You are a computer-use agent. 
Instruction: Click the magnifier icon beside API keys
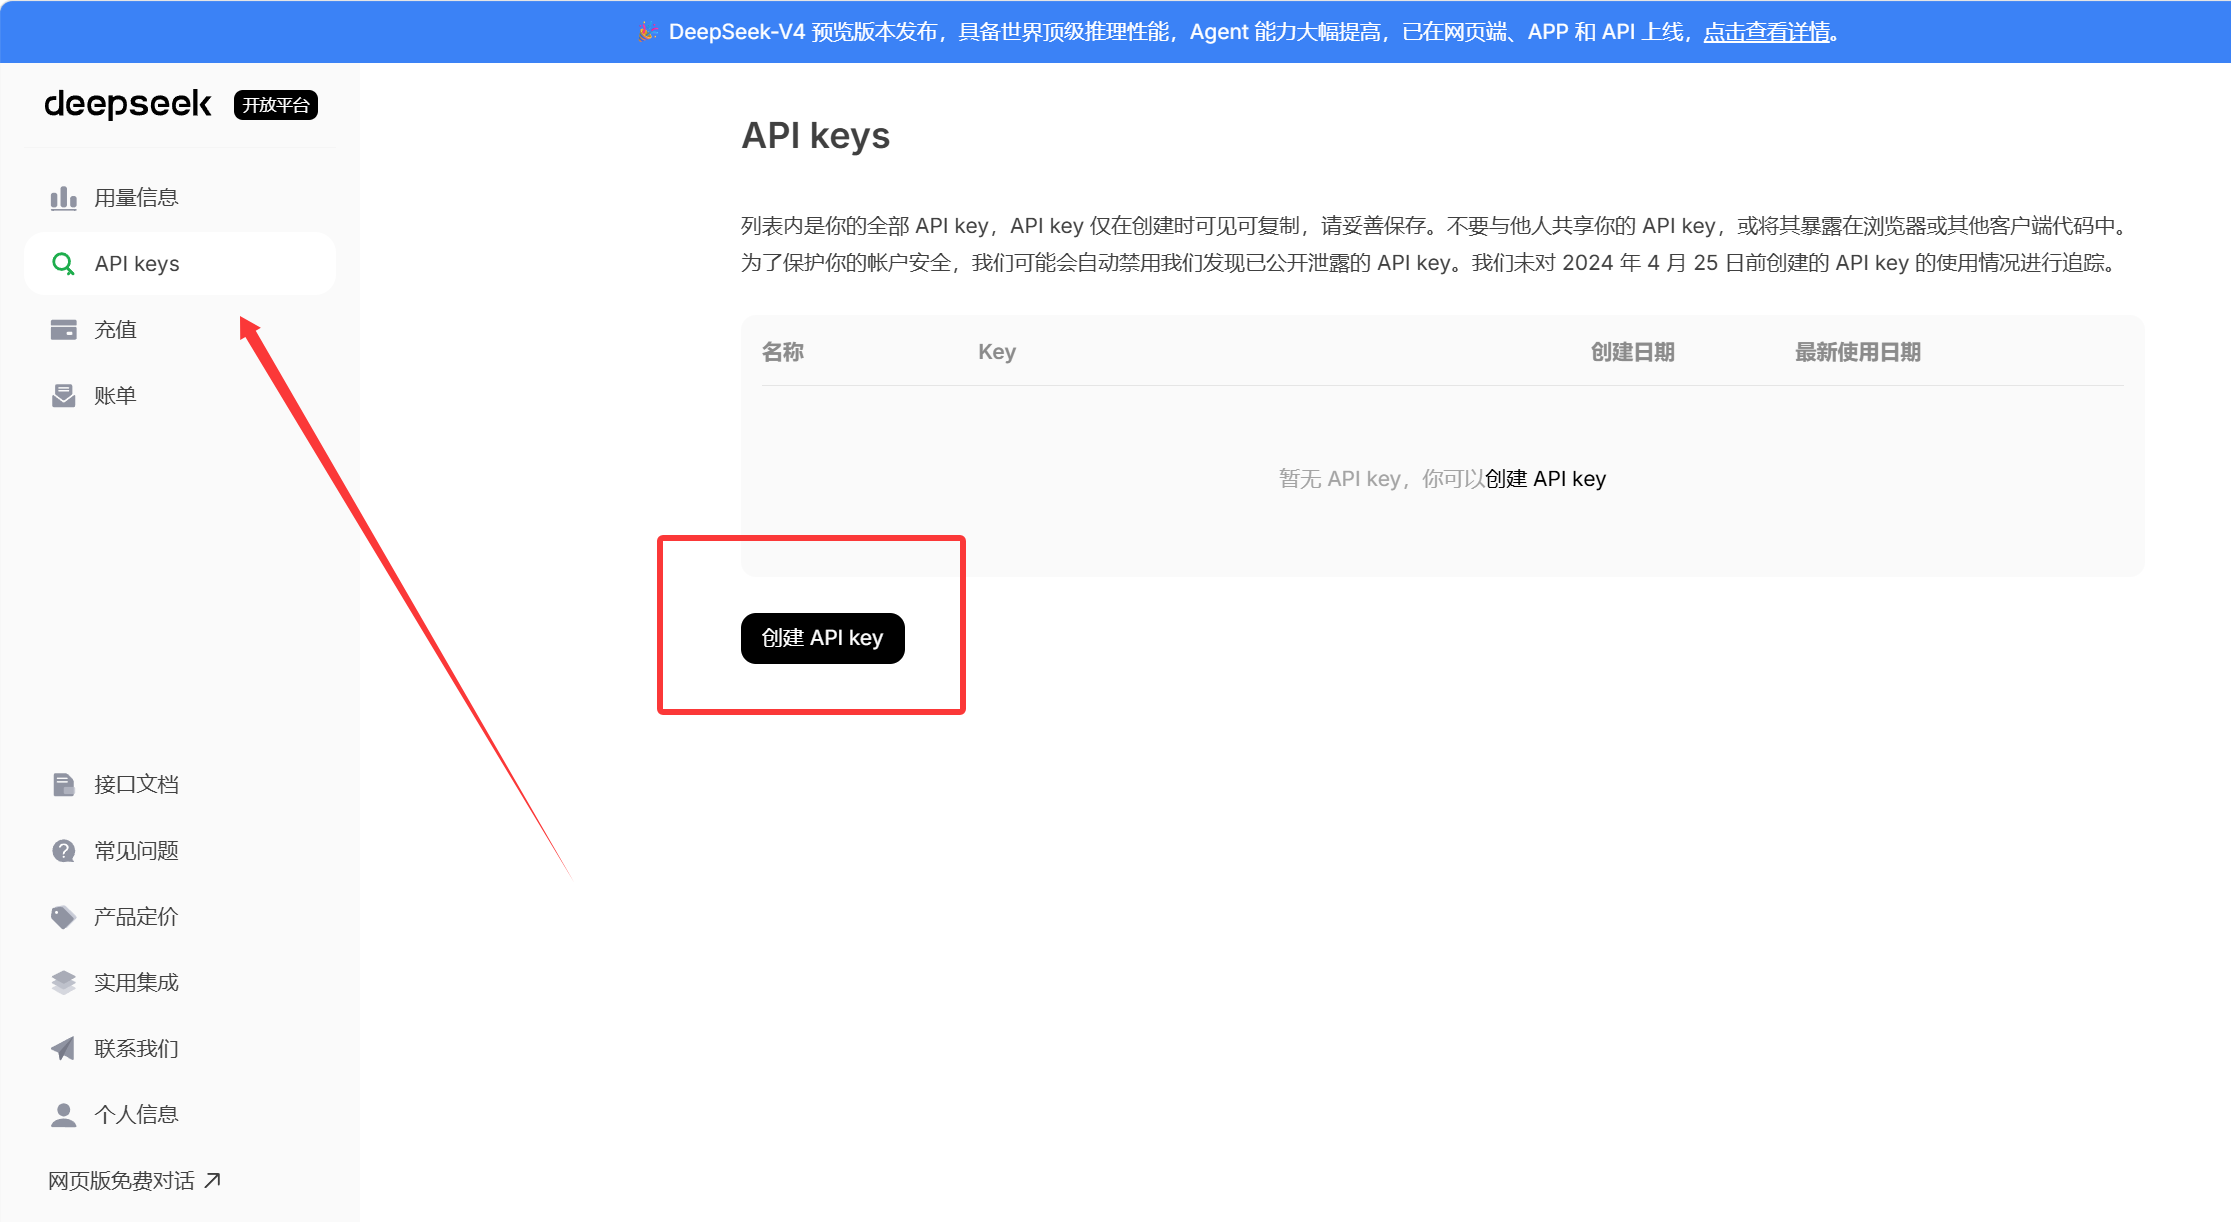point(63,264)
